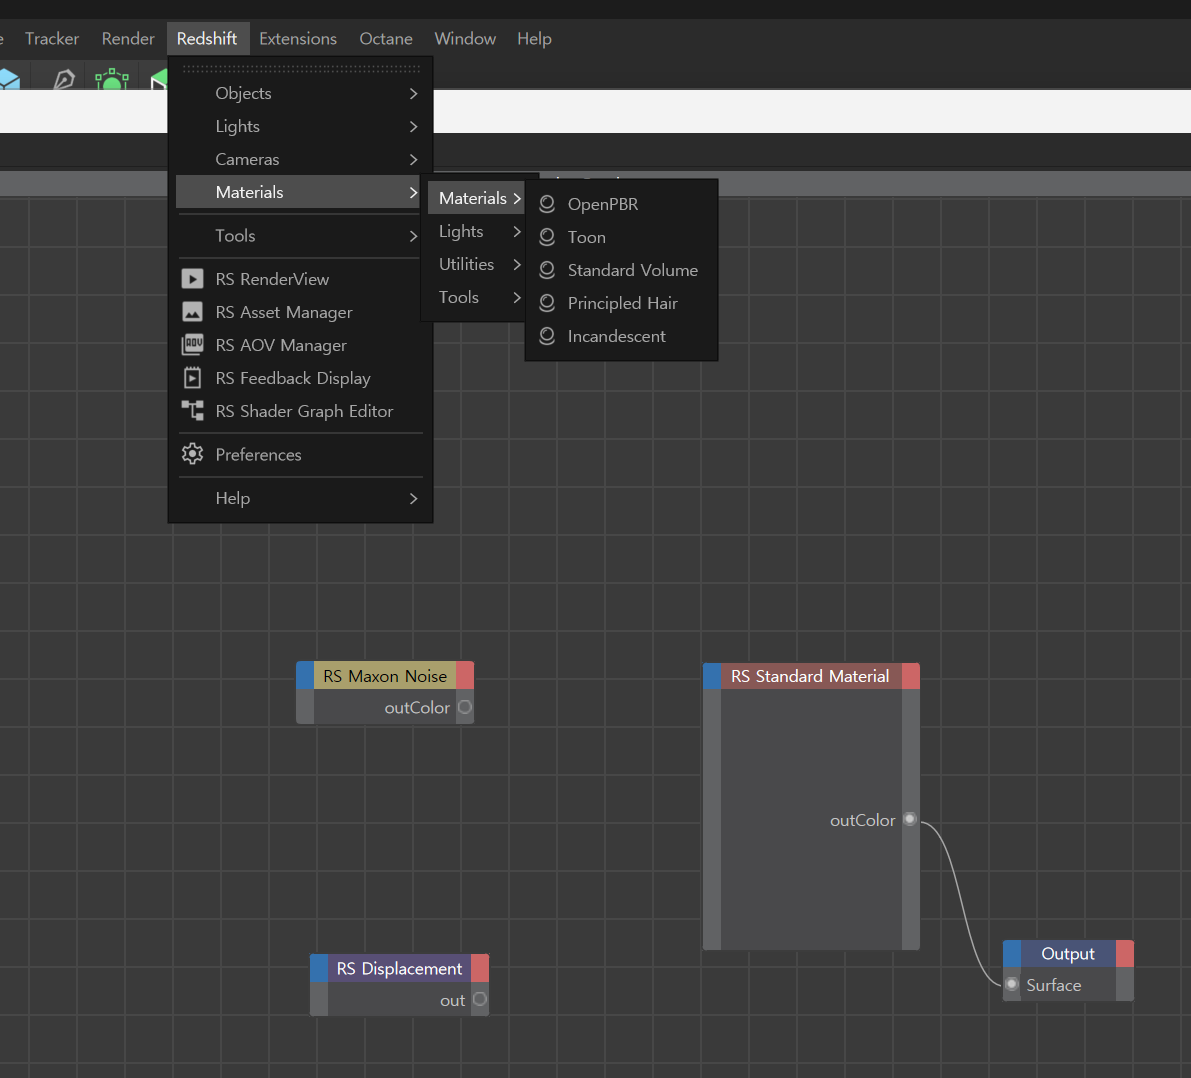
Task: Expand Tools submenu arrow in Redshift menu
Action: pos(413,236)
